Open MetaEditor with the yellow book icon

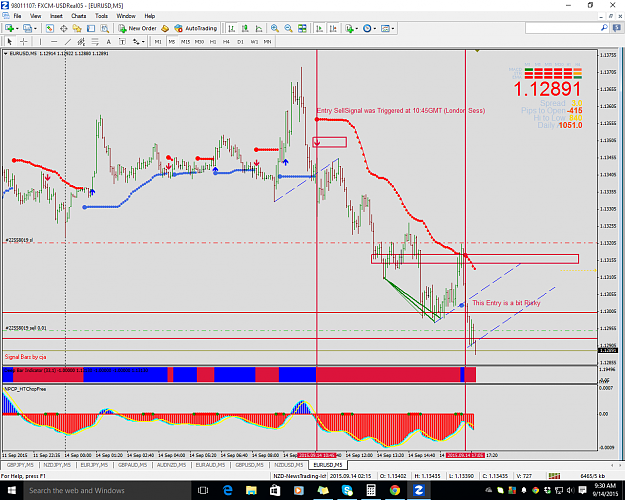click(x=165, y=28)
